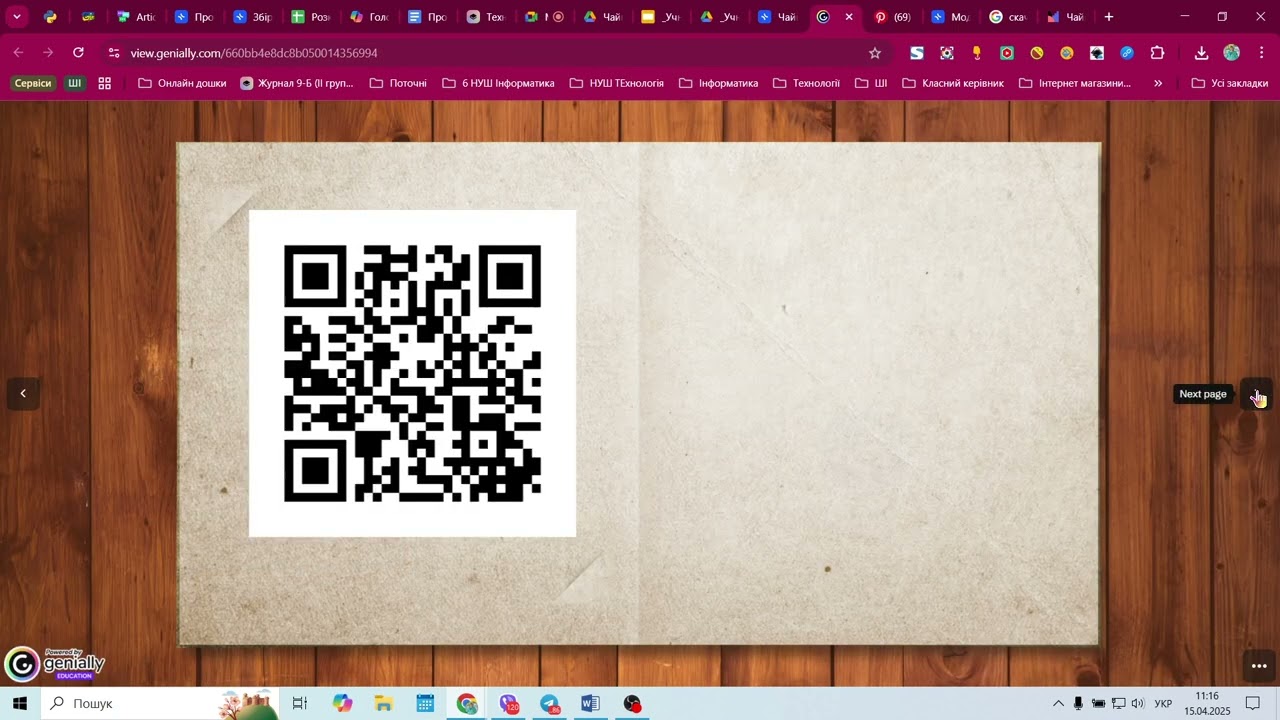
Task: Open the 'Усі закладки' folder
Action: click(x=1230, y=83)
